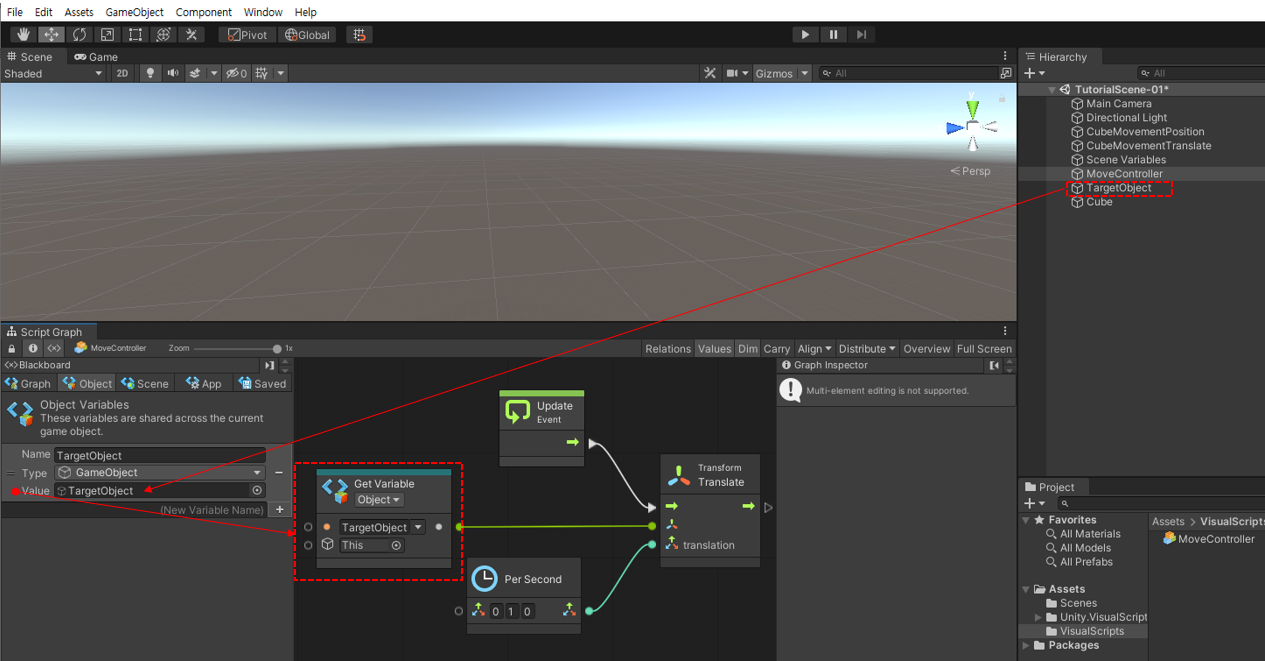Open the GameObject menu
The height and width of the screenshot is (661, 1265).
pyautogui.click(x=134, y=12)
